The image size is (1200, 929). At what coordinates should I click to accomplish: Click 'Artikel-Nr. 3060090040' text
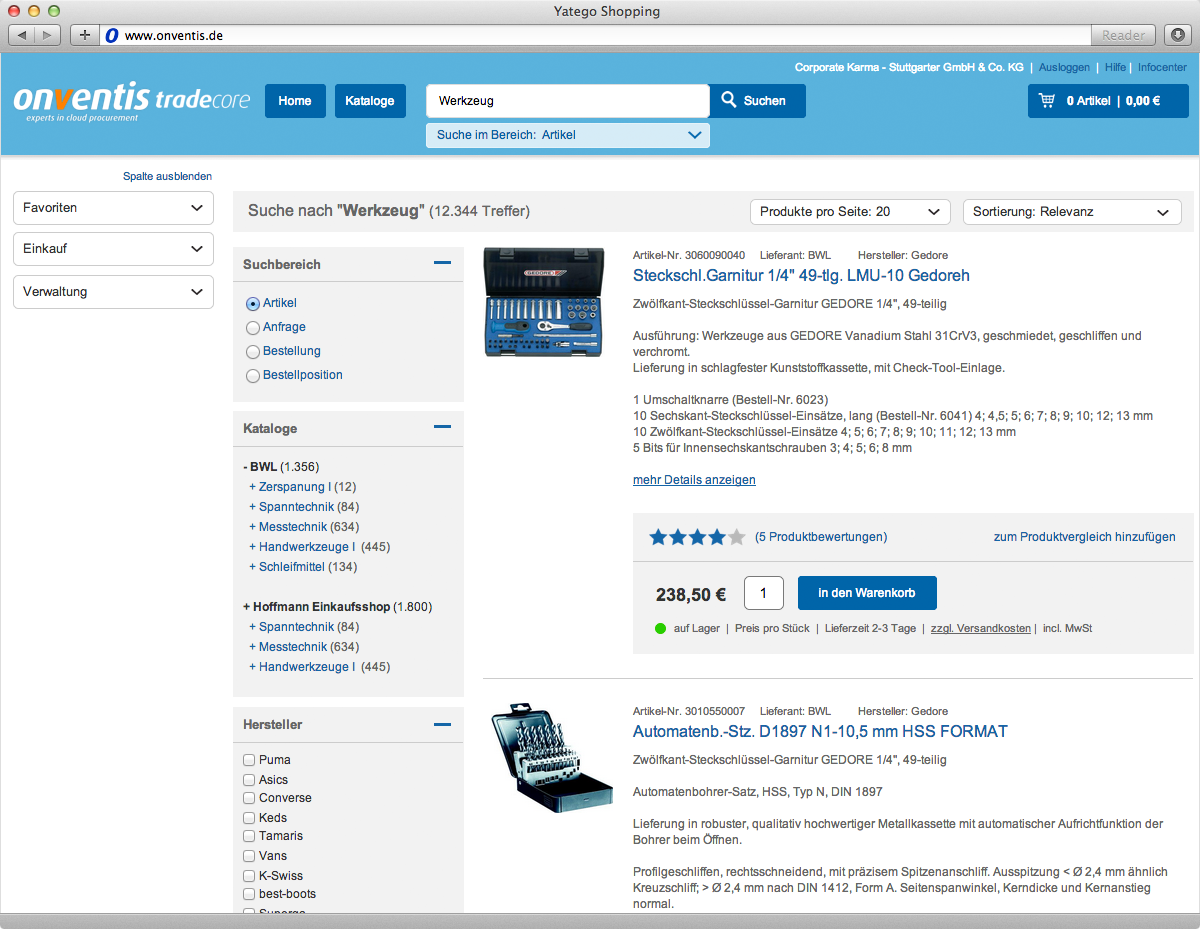tap(689, 256)
